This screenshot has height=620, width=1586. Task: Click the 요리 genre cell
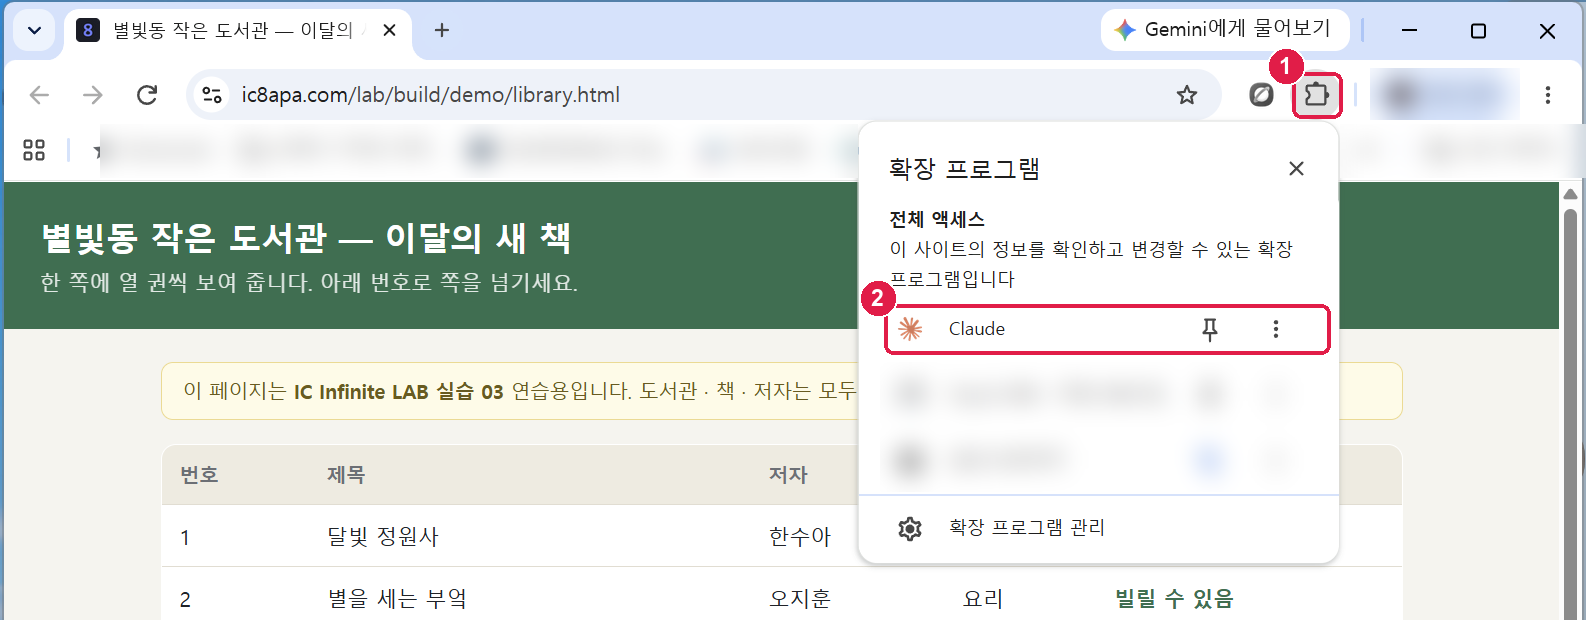coord(983,599)
